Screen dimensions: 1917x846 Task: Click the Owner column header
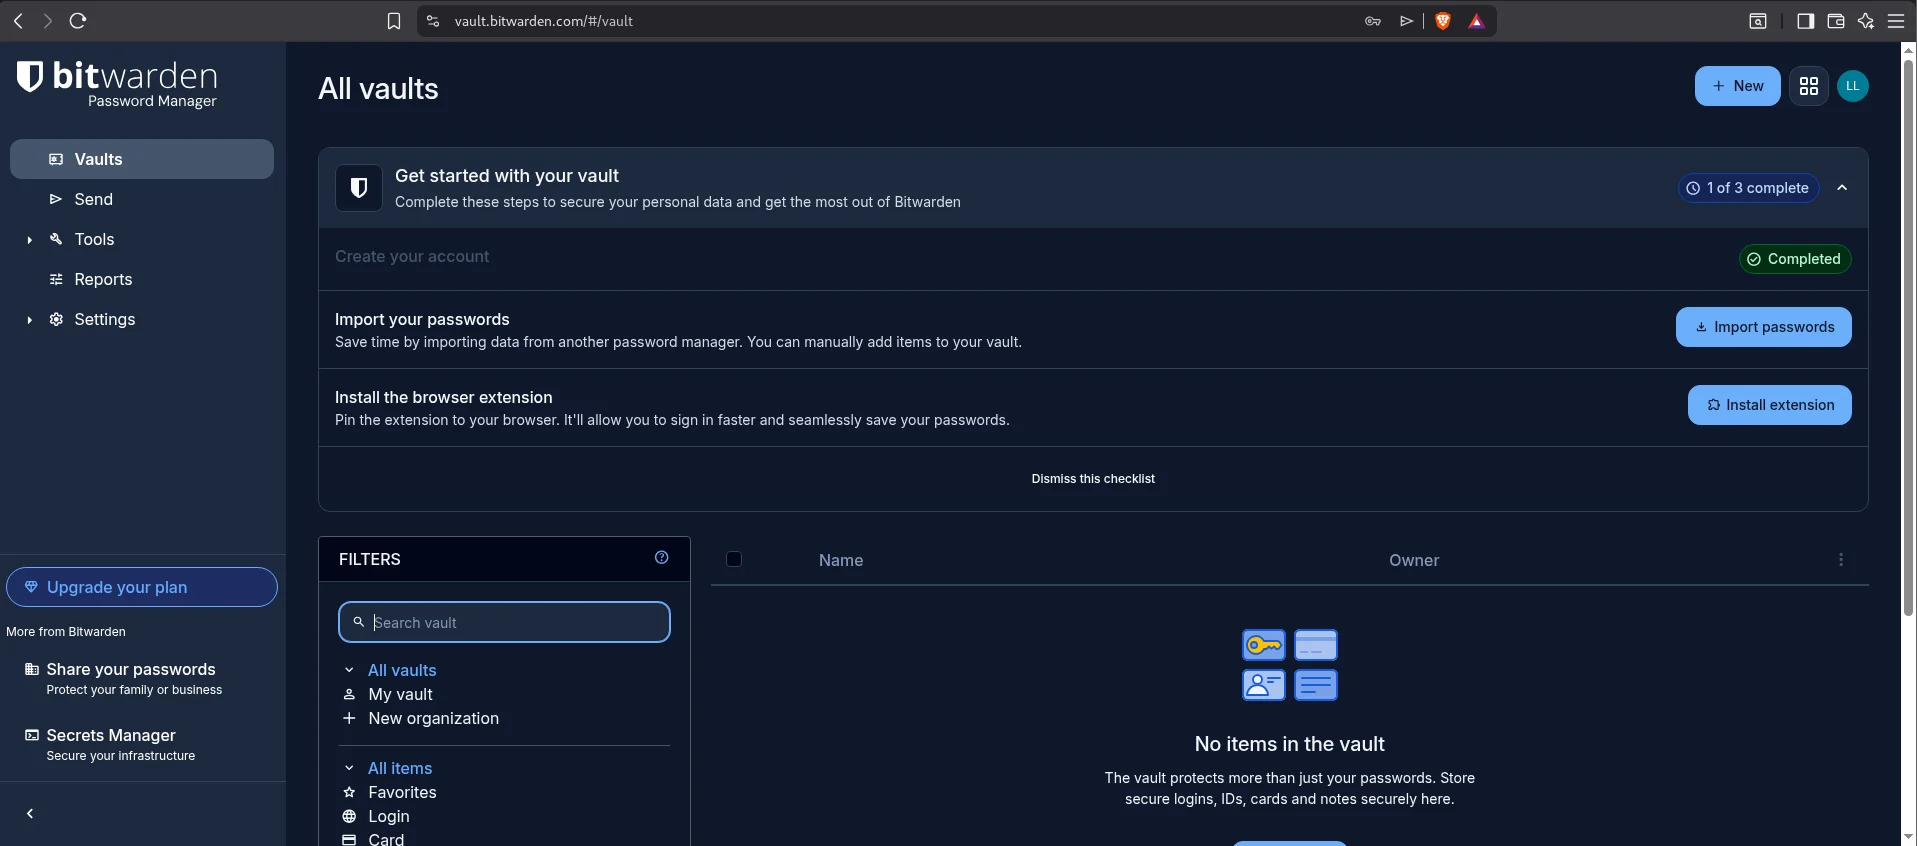click(1414, 560)
